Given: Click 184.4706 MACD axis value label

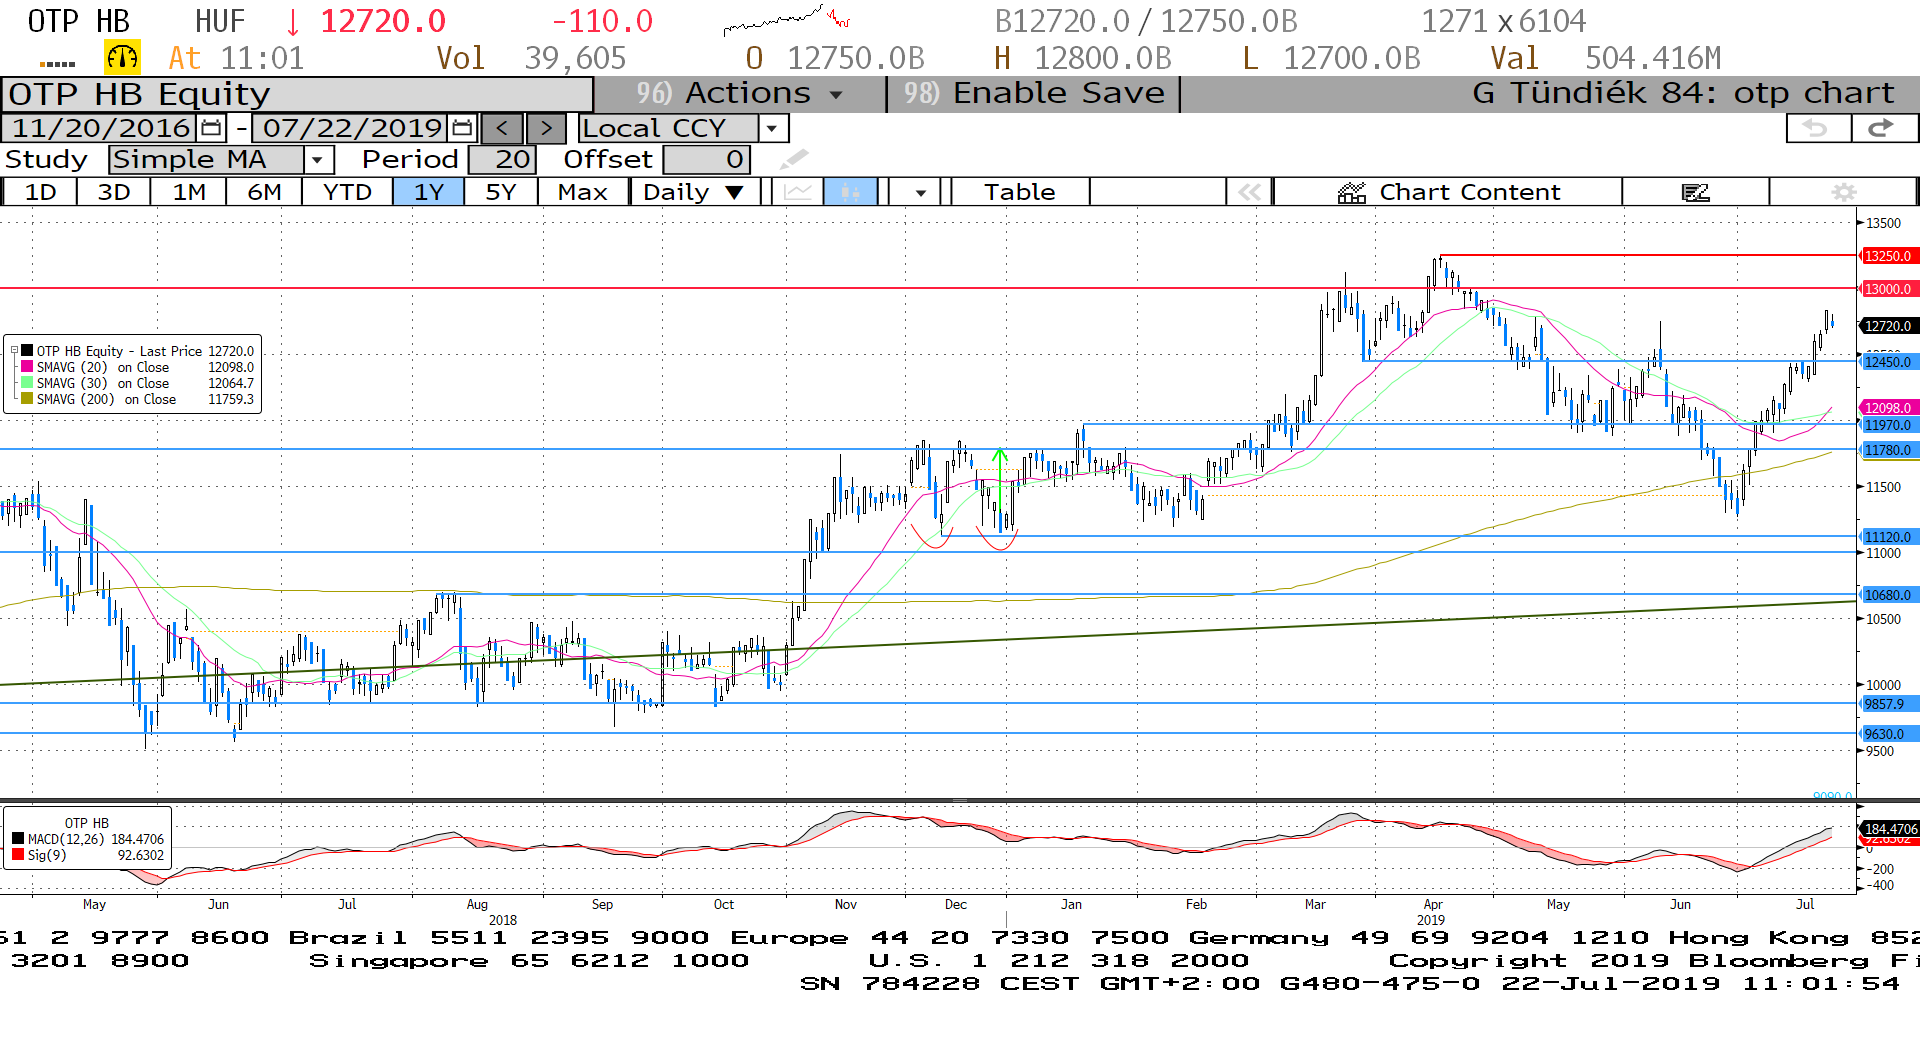Looking at the screenshot, I should point(1891,829).
